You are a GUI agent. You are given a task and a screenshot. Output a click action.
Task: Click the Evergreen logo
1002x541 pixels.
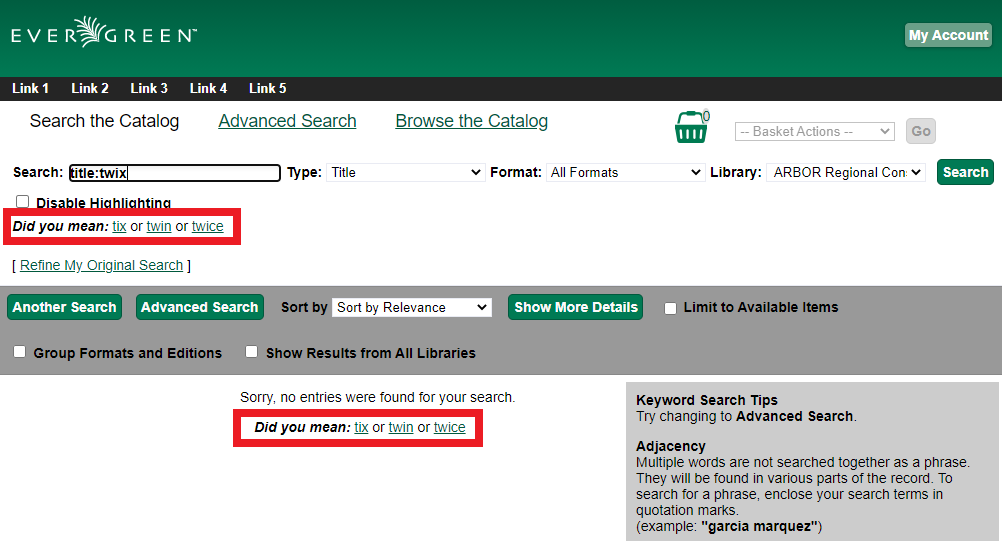coord(104,34)
